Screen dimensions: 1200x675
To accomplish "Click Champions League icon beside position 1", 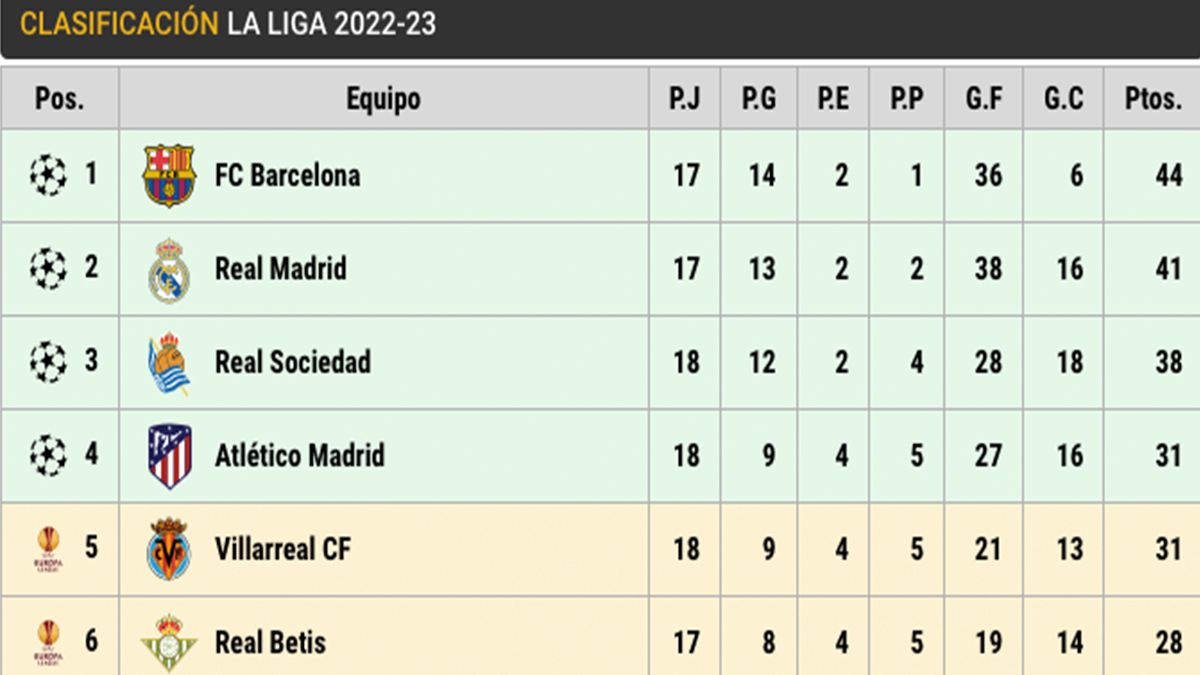I will click(x=47, y=175).
